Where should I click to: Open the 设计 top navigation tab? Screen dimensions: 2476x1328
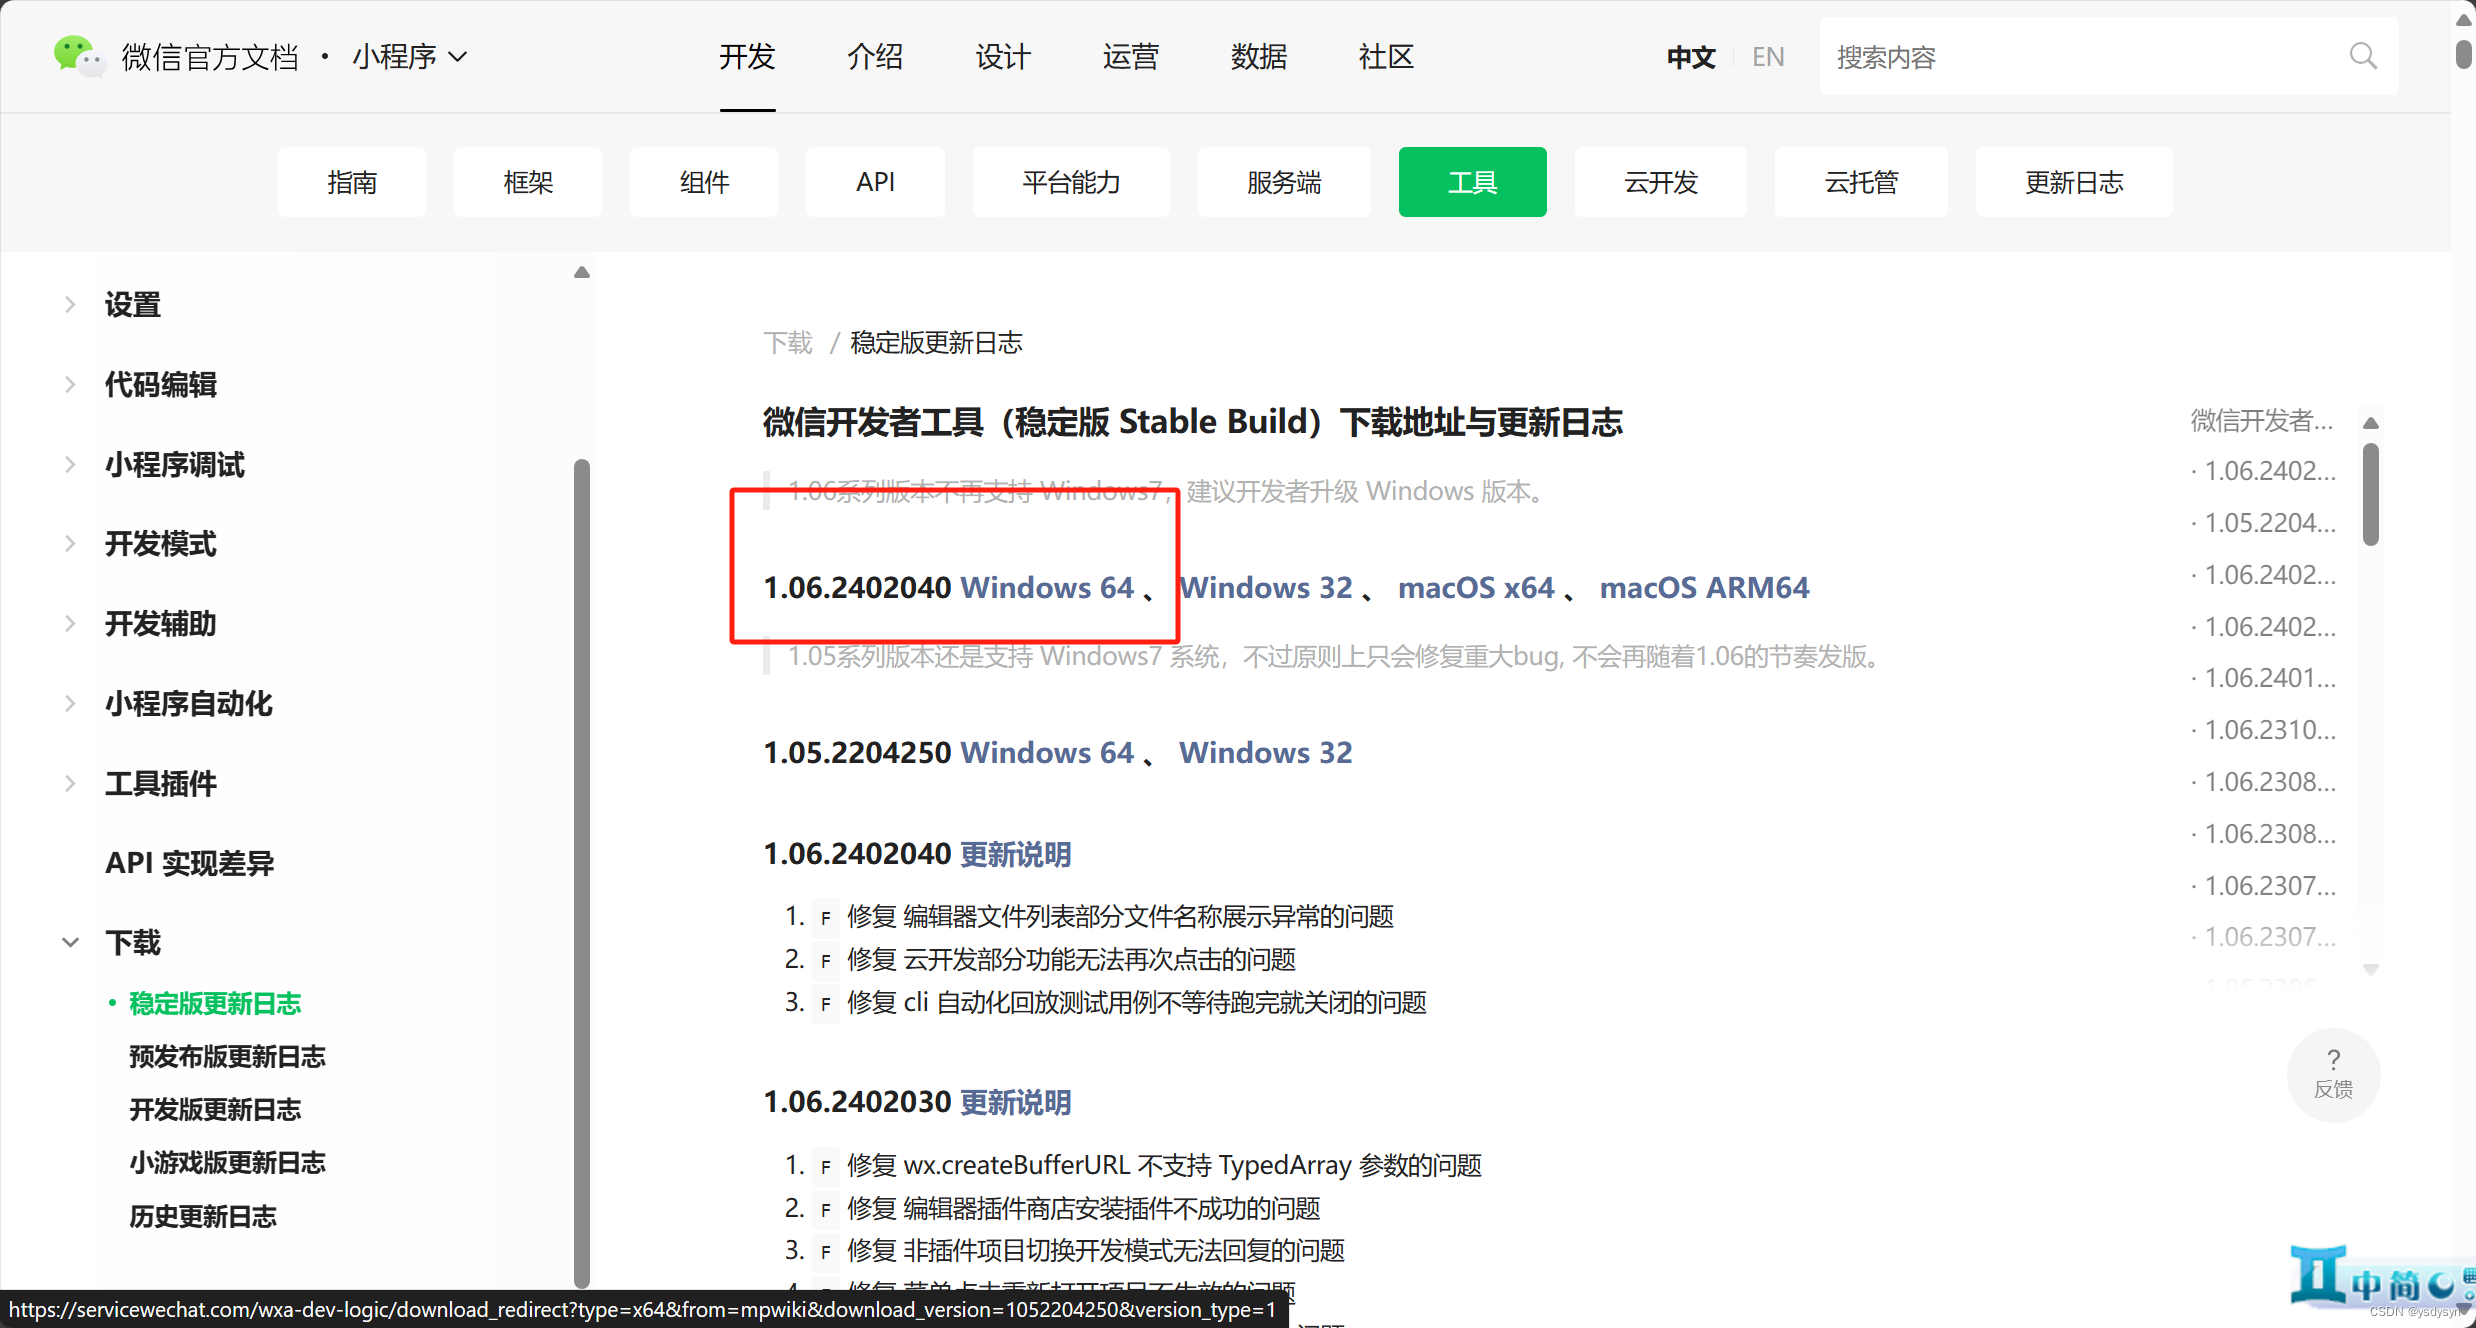(1003, 57)
